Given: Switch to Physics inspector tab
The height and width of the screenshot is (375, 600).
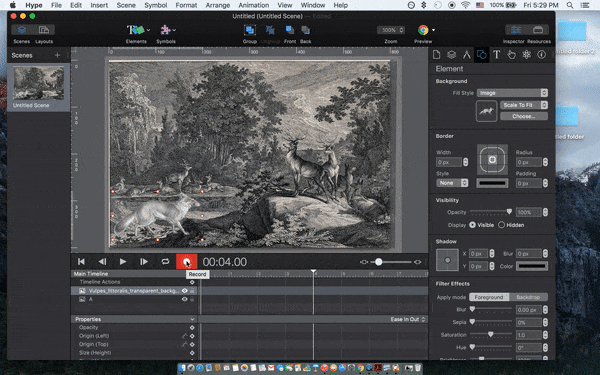Looking at the screenshot, I should (x=527, y=55).
